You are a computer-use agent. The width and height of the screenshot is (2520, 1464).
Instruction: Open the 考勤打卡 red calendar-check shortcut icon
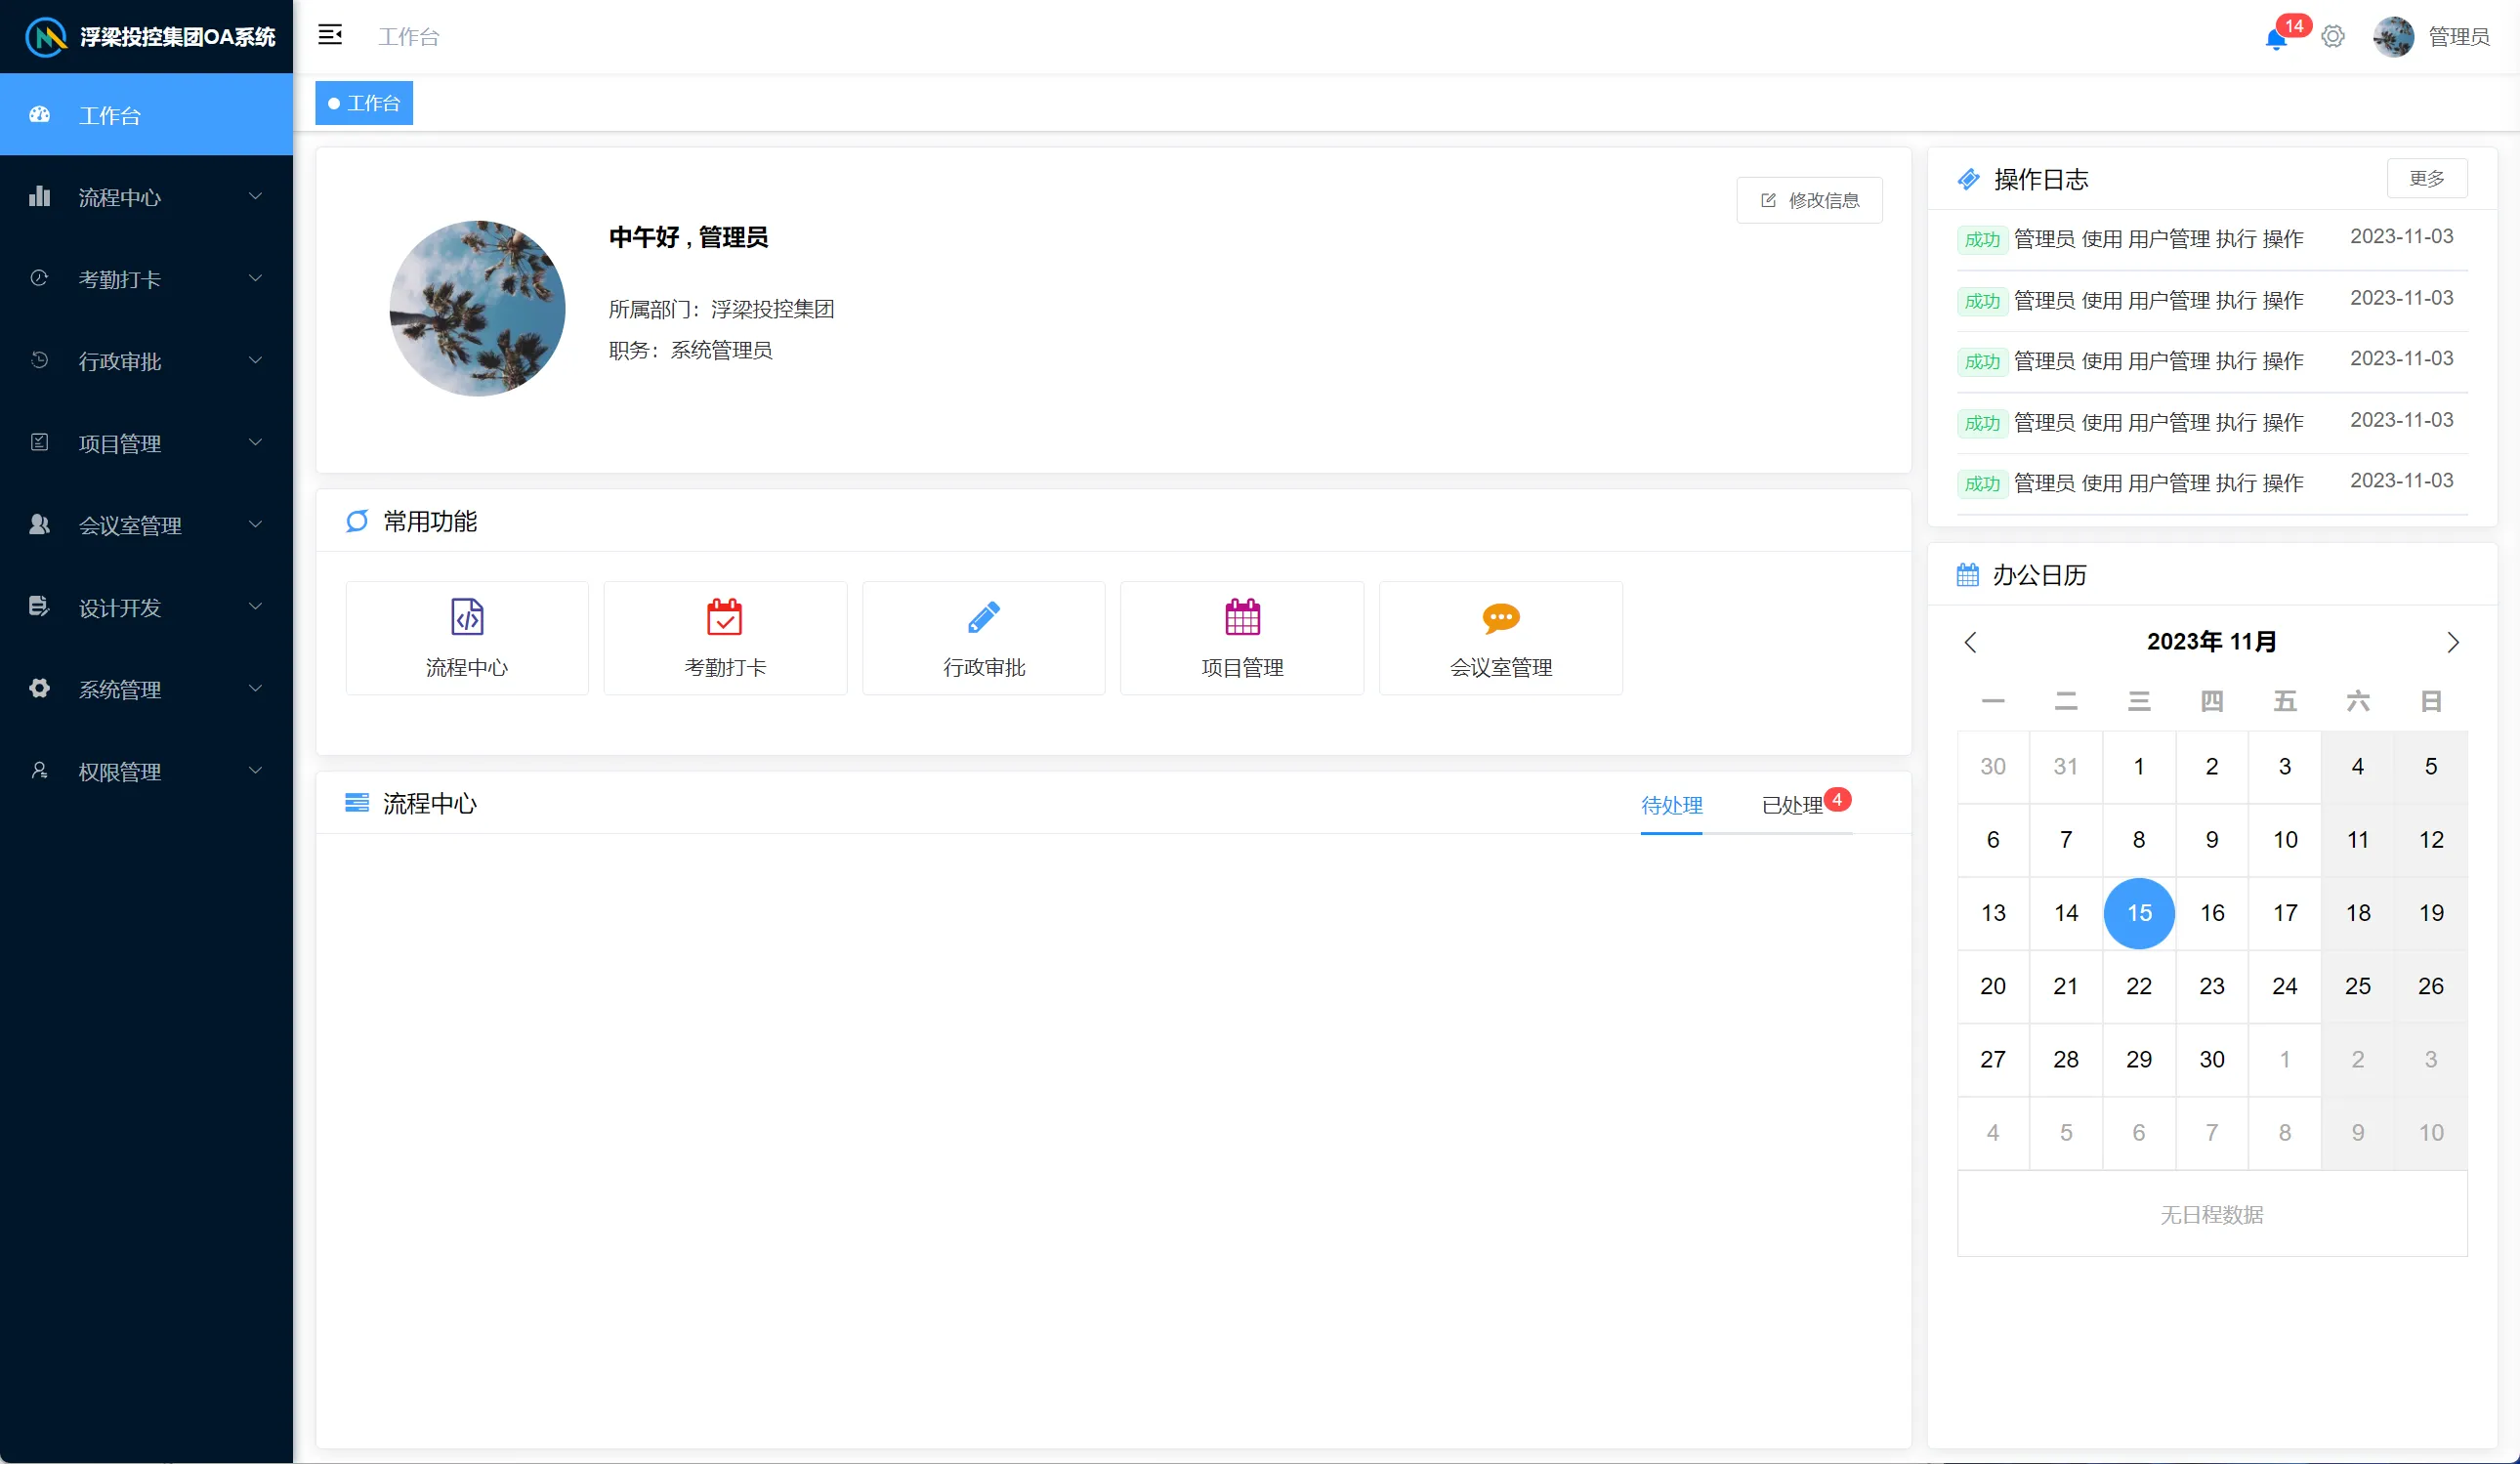[x=725, y=617]
